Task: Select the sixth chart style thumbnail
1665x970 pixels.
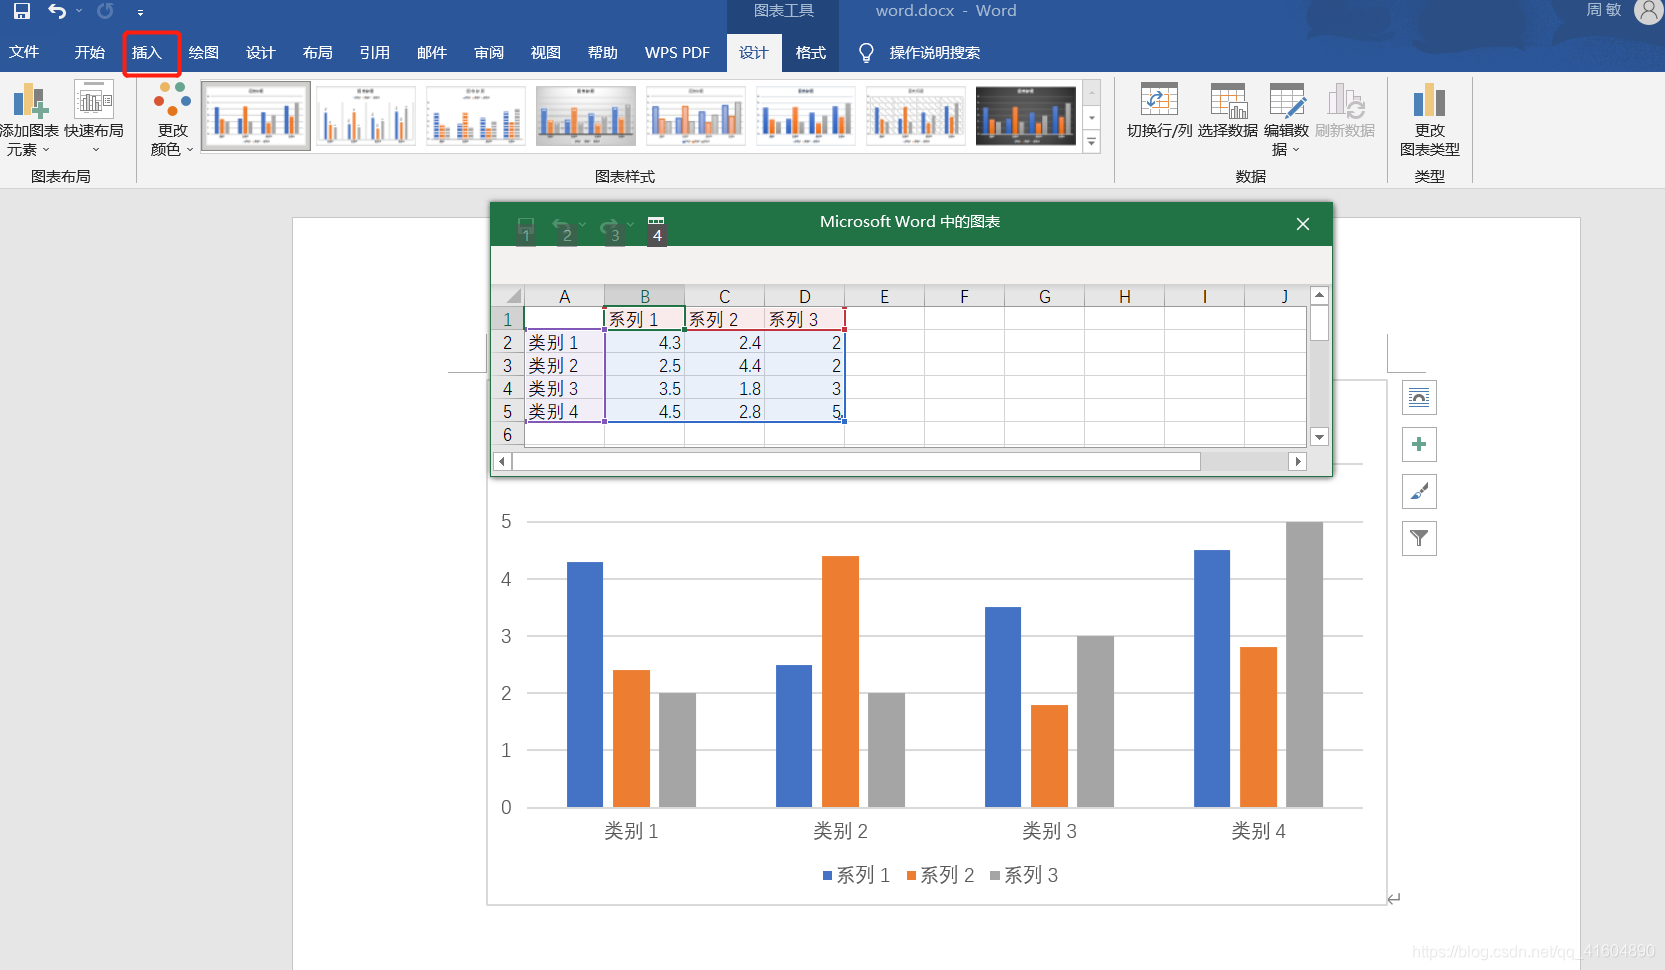Action: tap(806, 116)
